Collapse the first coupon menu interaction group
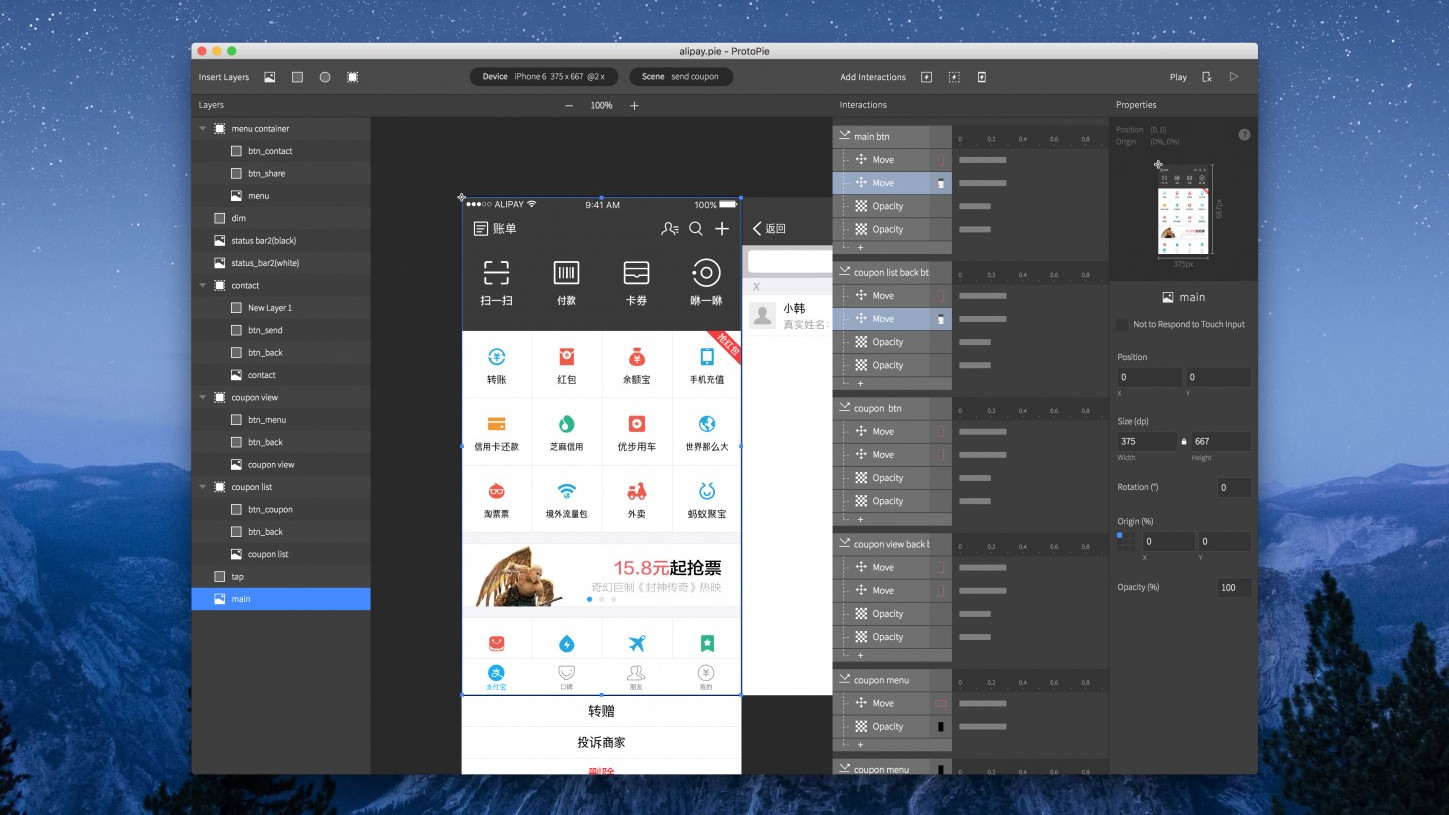Image resolution: width=1449 pixels, height=815 pixels. pyautogui.click(x=844, y=680)
